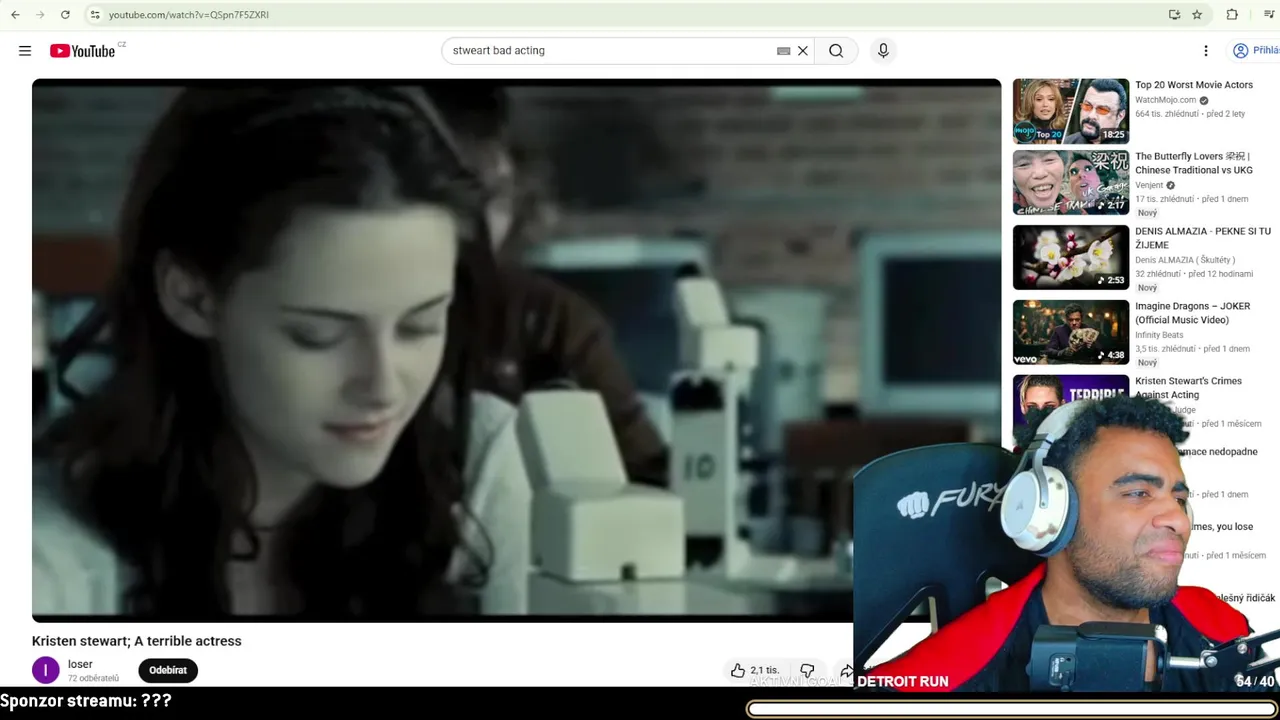Open the YouTube hamburger guide menu
1280x720 pixels.
[x=25, y=51]
